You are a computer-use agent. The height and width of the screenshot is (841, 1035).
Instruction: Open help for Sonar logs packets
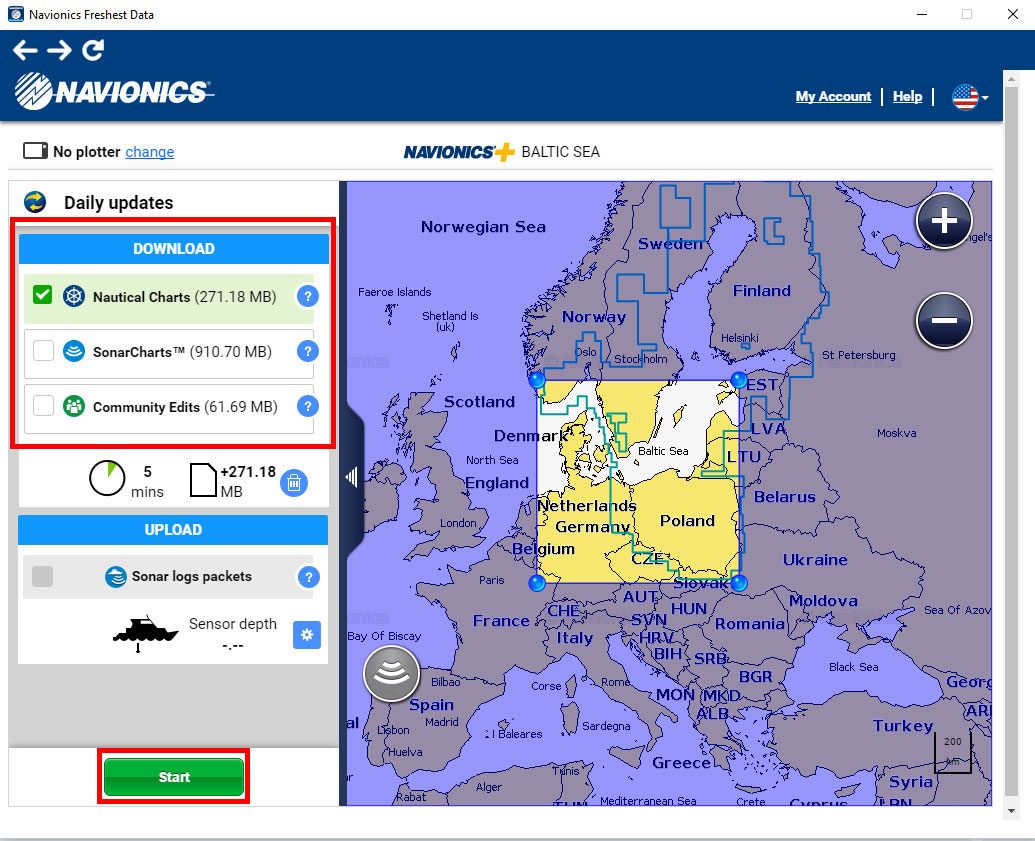click(308, 577)
